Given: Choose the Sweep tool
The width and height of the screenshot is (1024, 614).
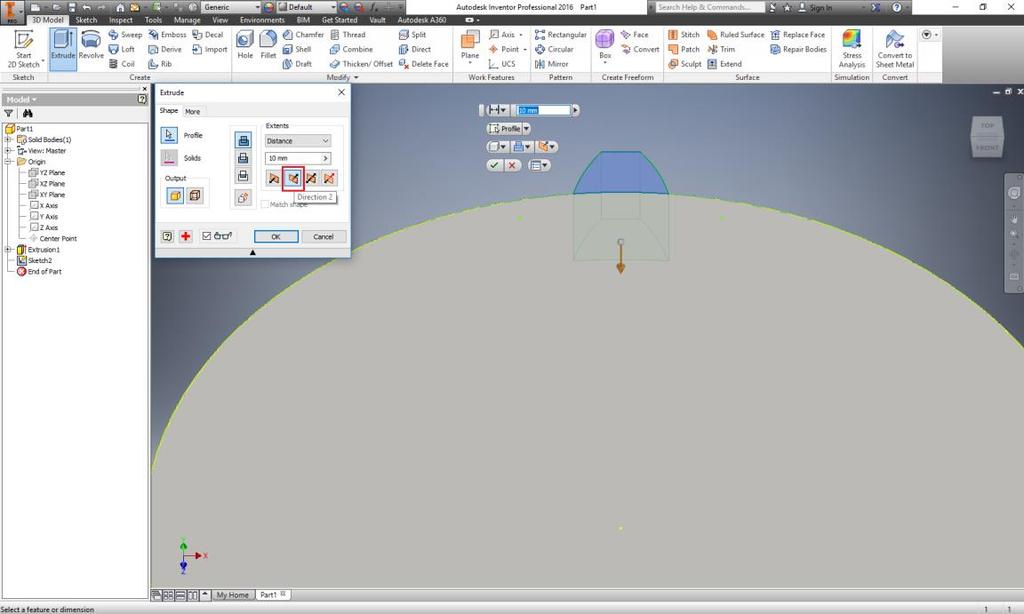Looking at the screenshot, I should click(125, 35).
